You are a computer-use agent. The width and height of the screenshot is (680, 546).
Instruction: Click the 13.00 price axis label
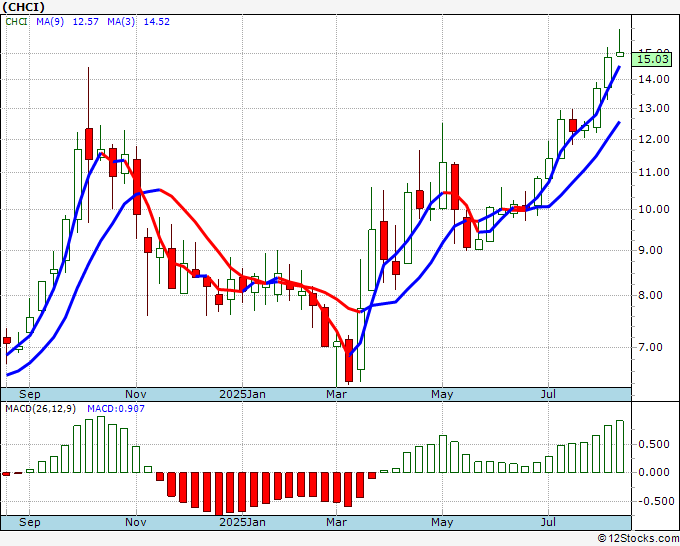point(654,108)
